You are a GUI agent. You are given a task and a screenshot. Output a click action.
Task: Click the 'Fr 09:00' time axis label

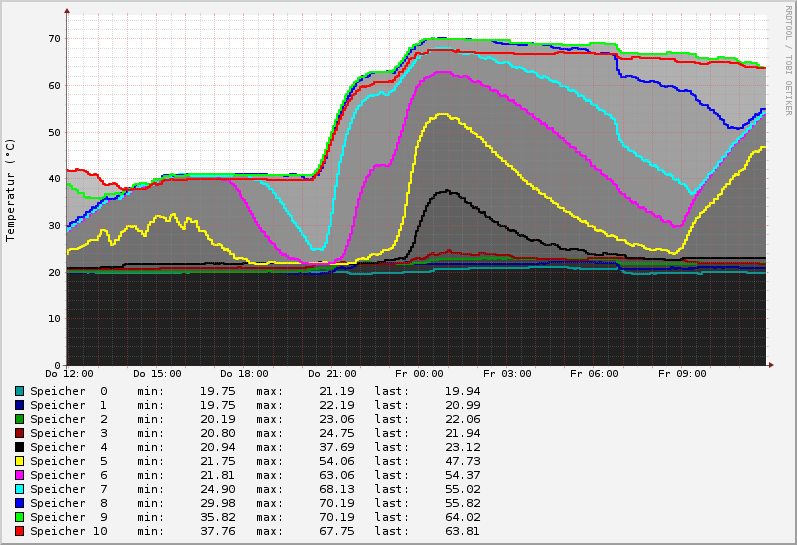pos(681,374)
